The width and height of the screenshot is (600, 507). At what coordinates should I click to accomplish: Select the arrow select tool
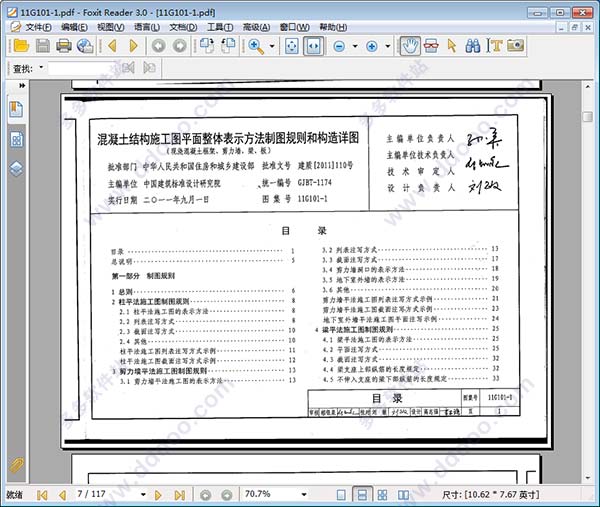pyautogui.click(x=452, y=46)
